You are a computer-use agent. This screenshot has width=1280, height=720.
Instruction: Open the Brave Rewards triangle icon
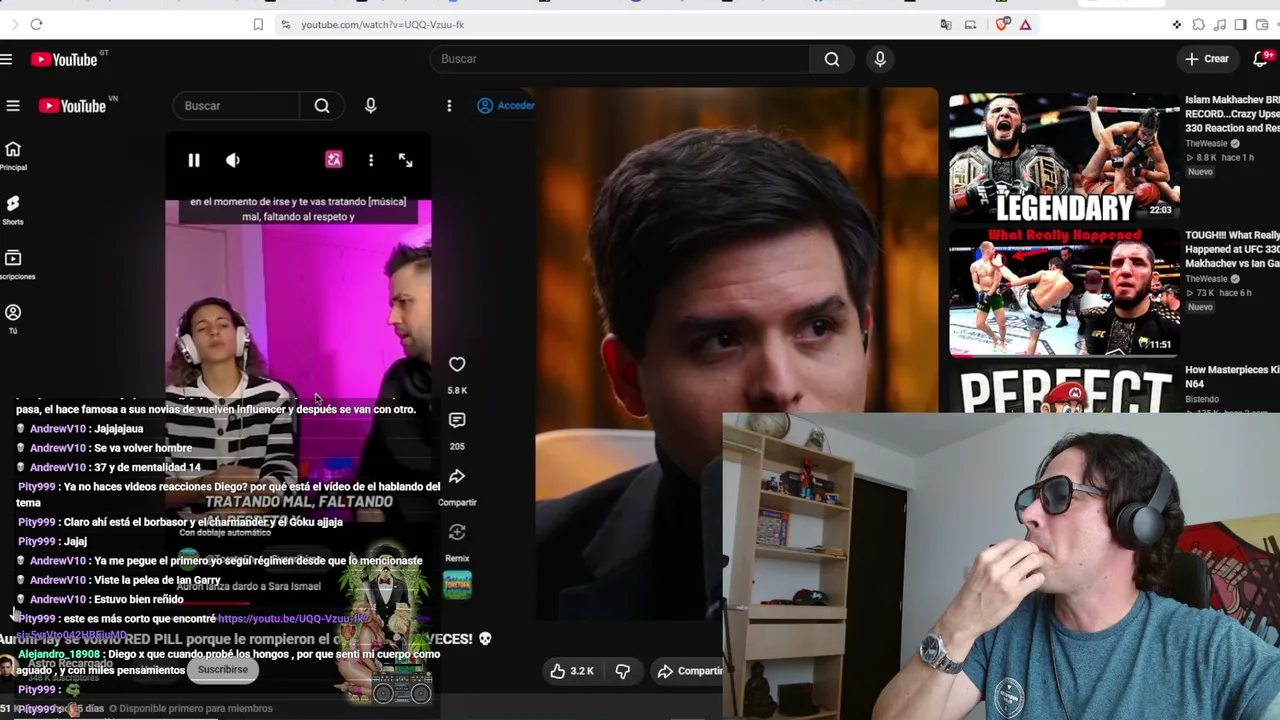(1025, 24)
